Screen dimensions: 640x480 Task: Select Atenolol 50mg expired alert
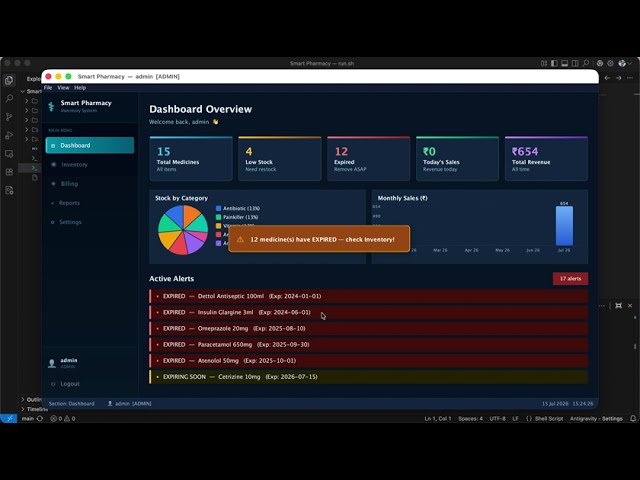(369, 361)
